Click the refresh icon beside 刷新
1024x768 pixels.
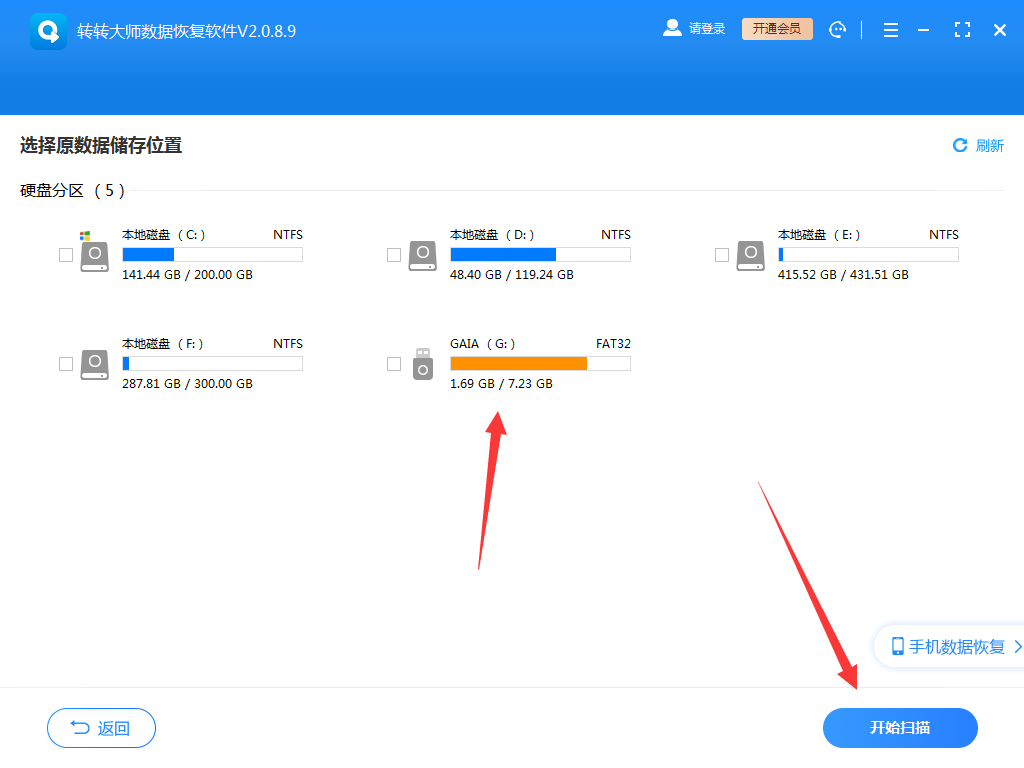[959, 145]
